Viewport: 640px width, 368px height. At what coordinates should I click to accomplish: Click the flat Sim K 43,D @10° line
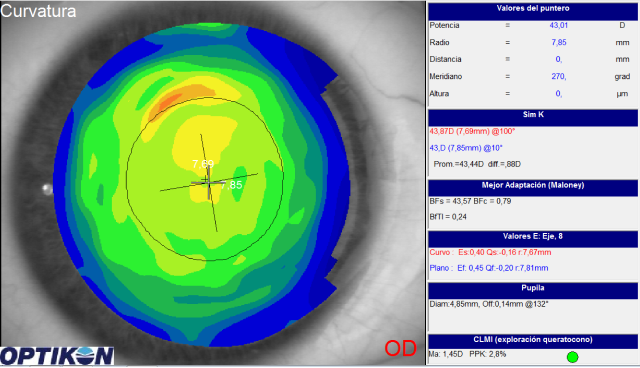click(x=466, y=148)
